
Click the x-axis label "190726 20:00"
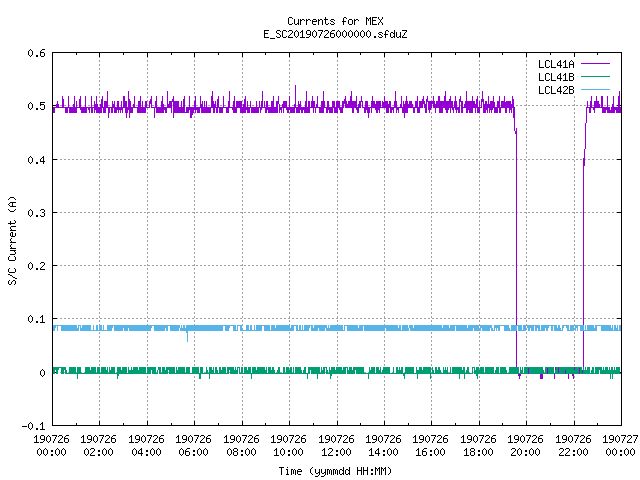[525, 446]
